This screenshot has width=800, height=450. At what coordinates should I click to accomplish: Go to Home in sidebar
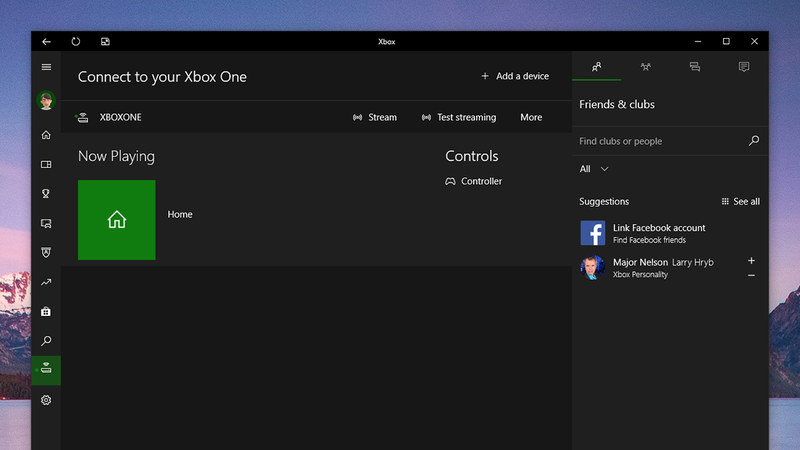(46, 135)
